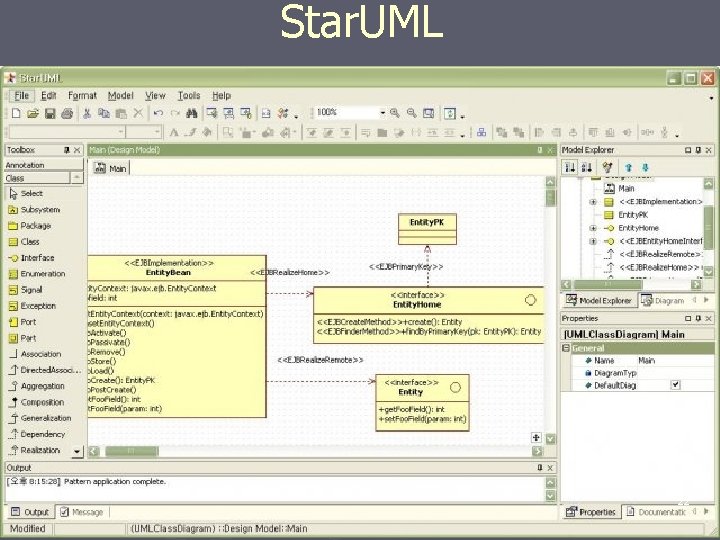
Task: Switch to the Output tab
Action: 30,512
